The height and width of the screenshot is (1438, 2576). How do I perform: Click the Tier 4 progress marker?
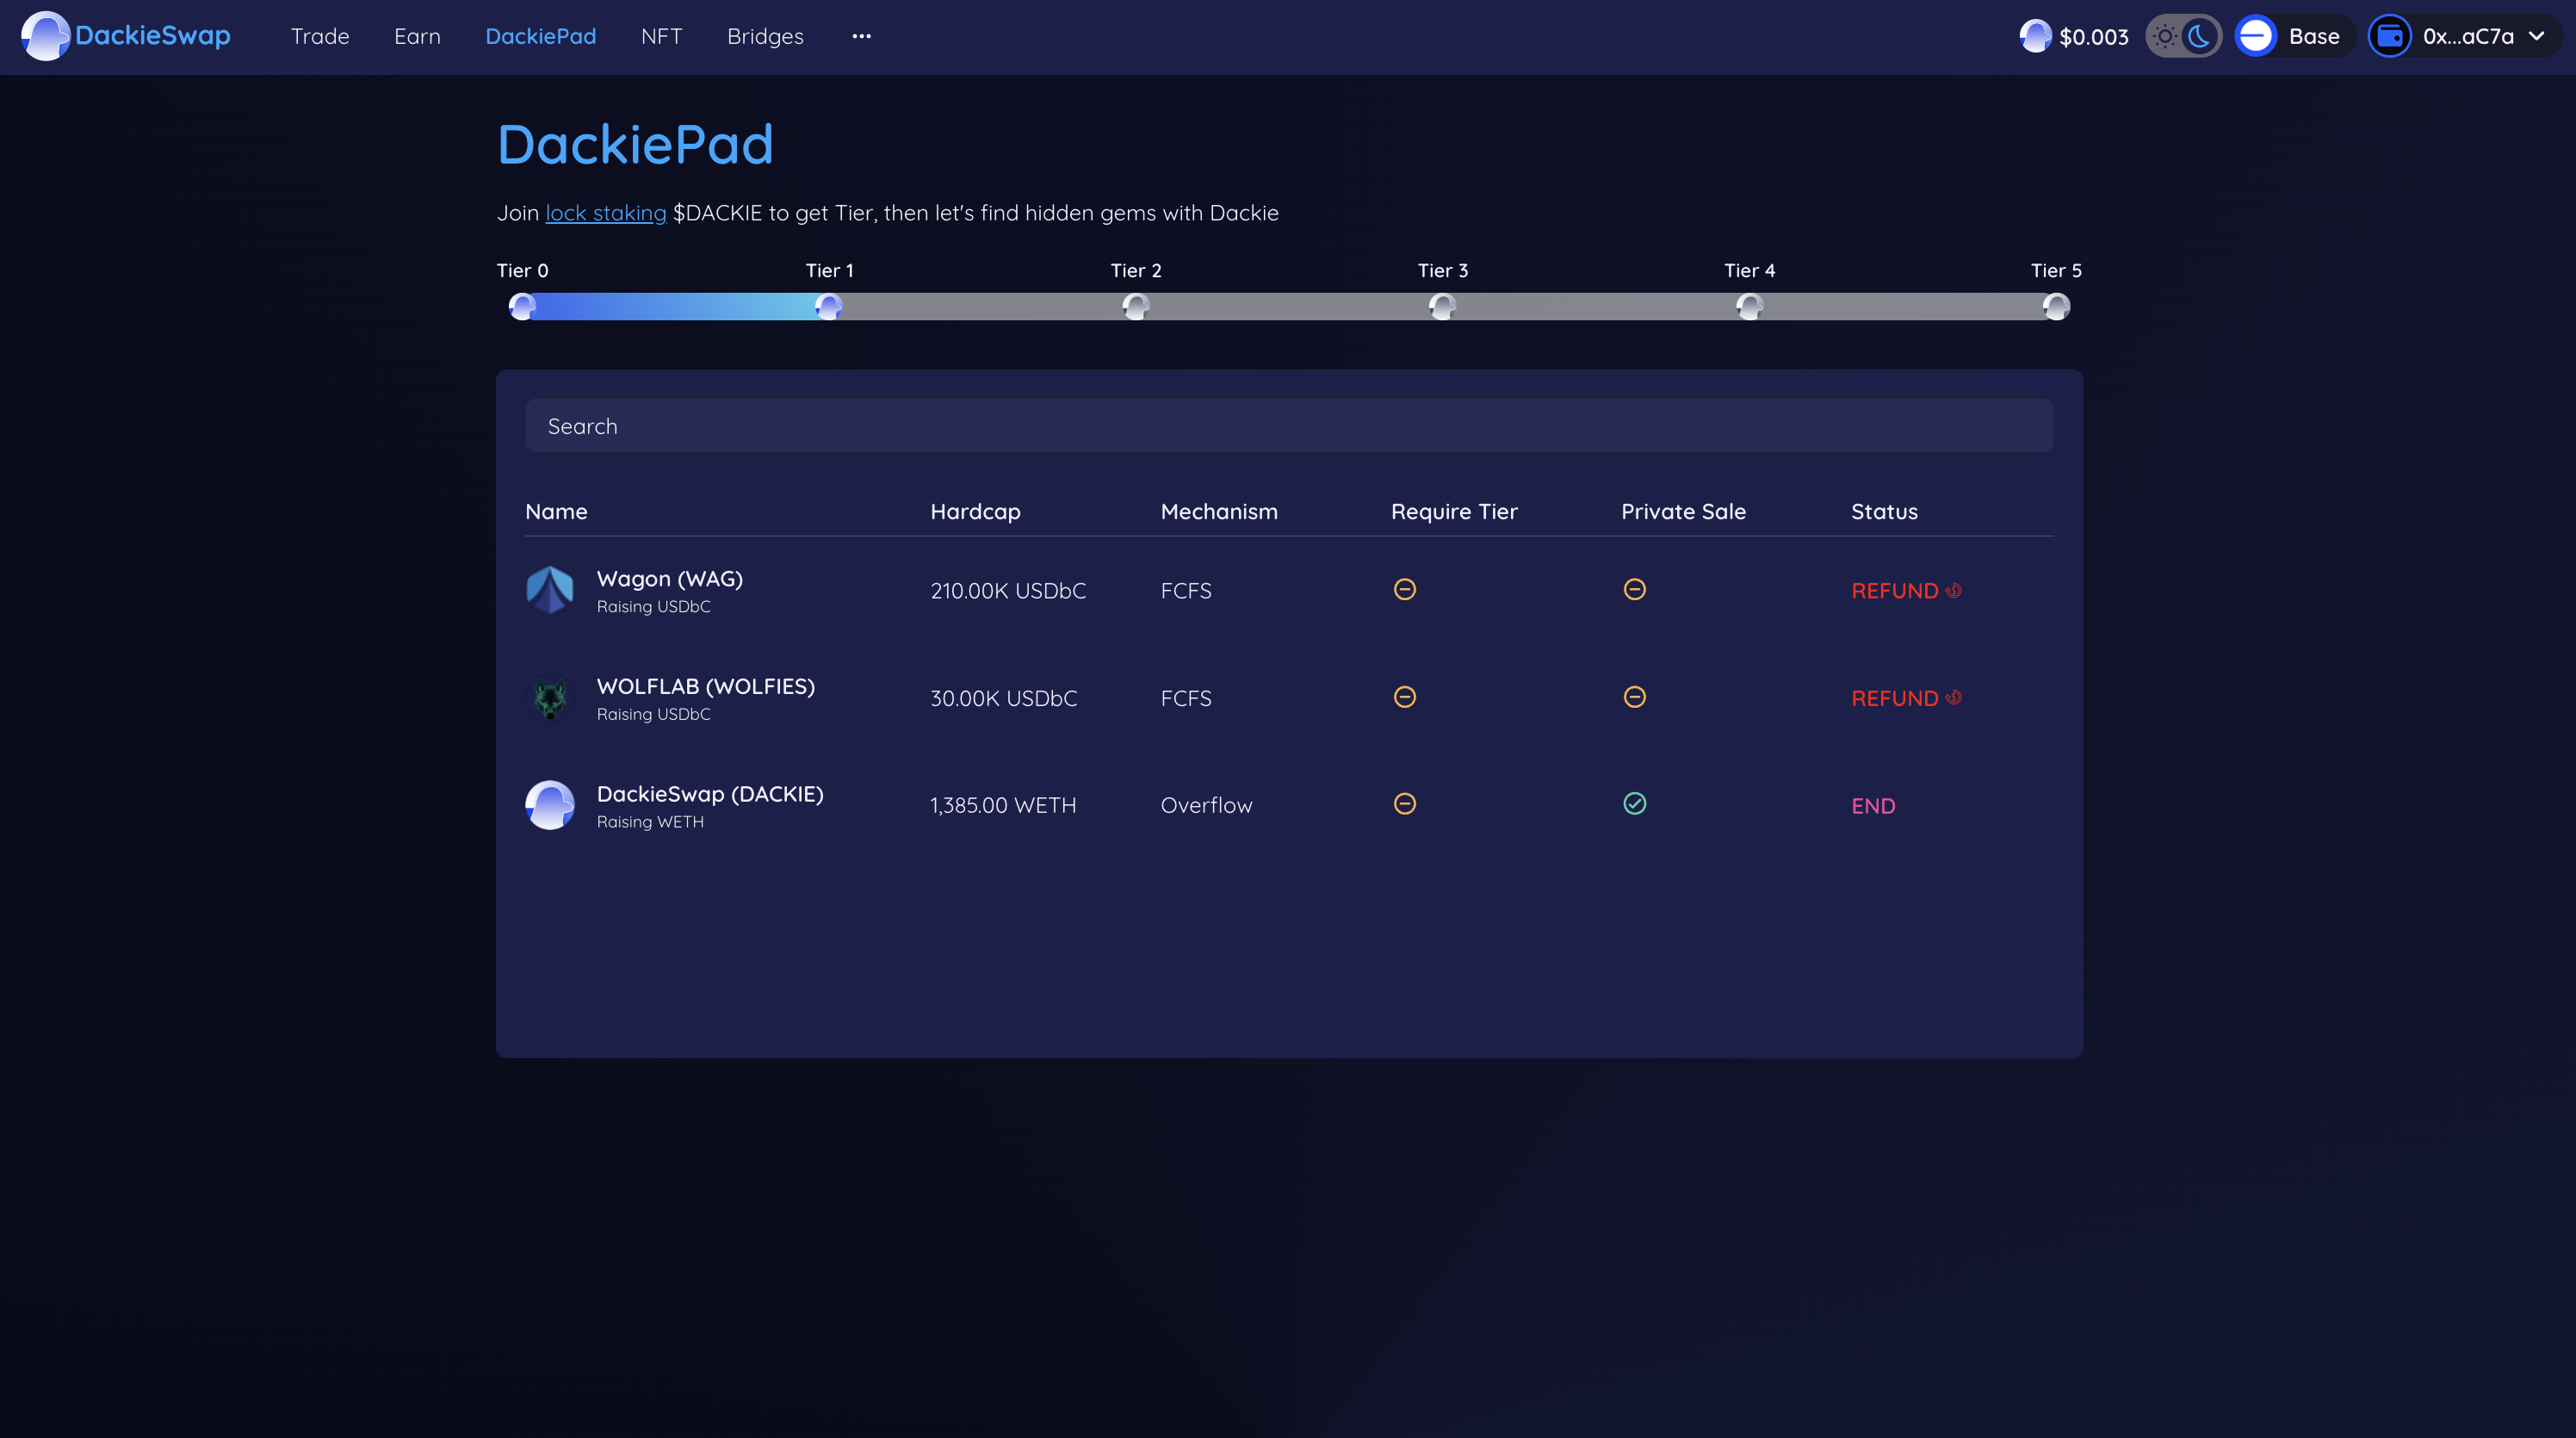pos(1749,306)
